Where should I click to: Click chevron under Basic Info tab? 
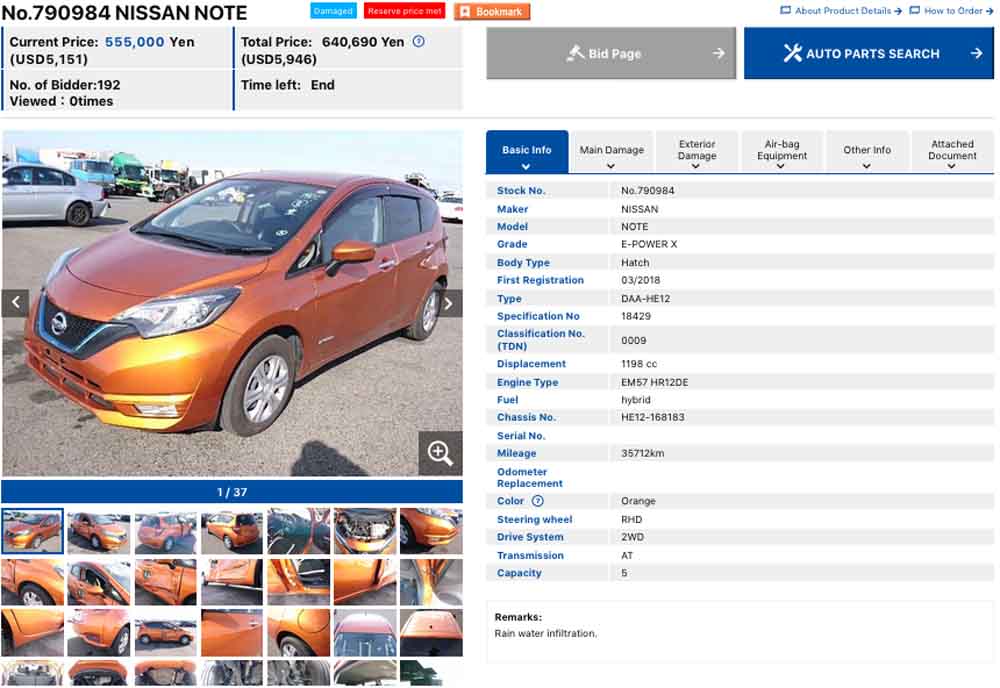click(x=526, y=166)
